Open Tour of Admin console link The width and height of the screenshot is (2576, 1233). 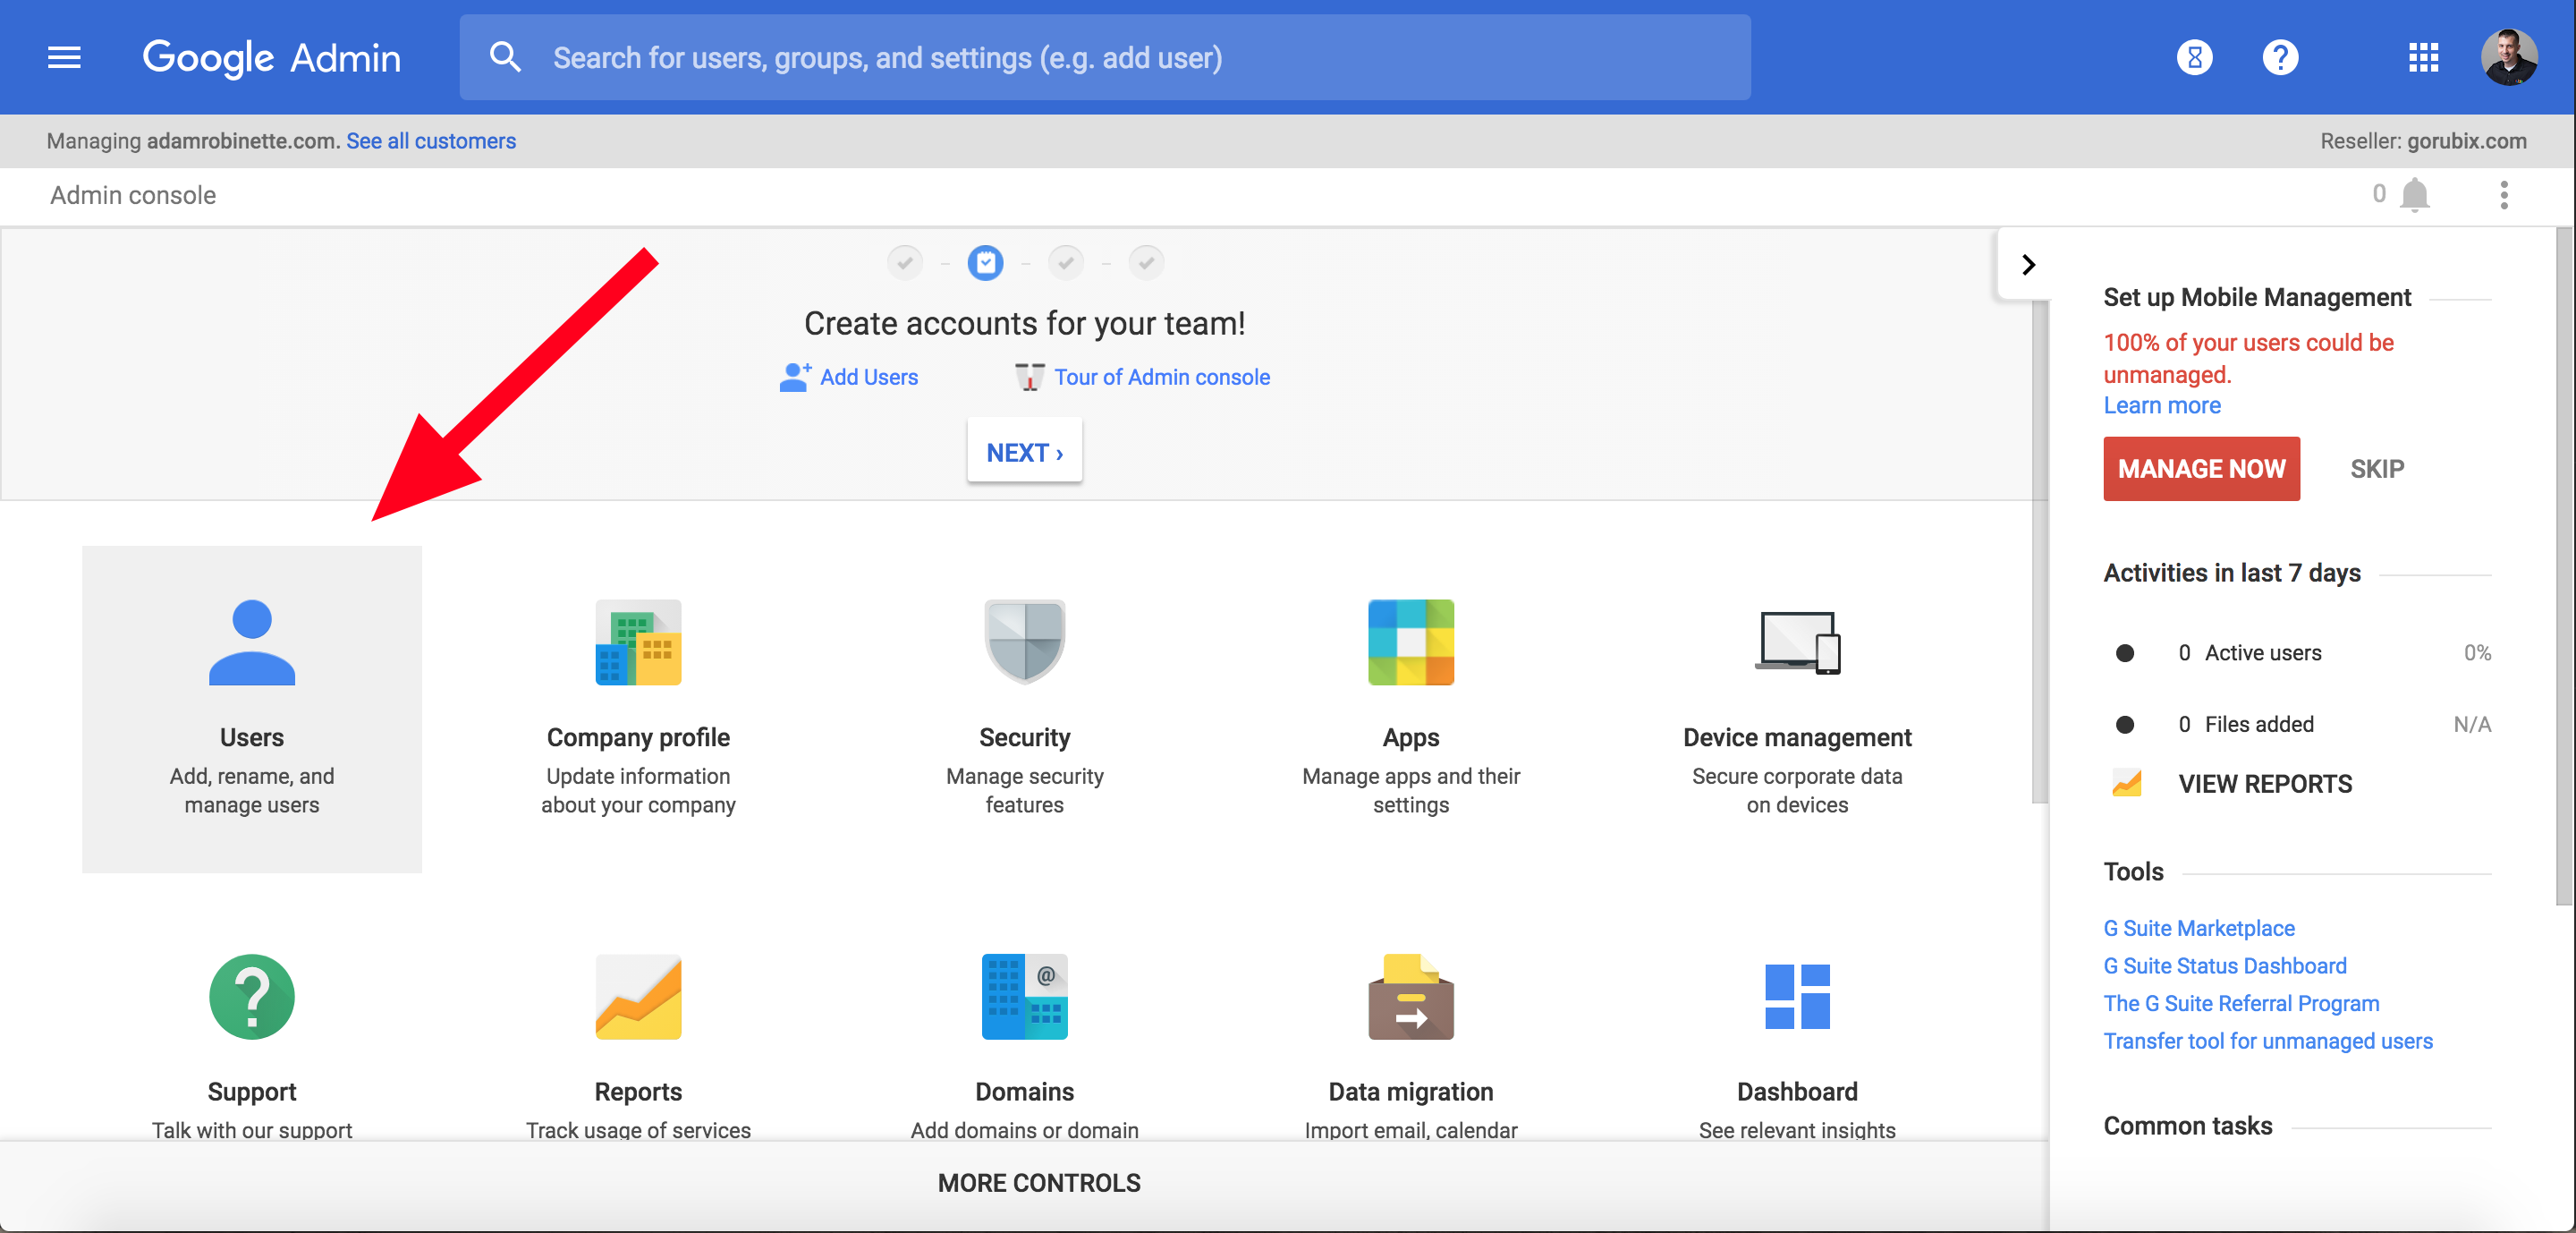pos(1162,377)
